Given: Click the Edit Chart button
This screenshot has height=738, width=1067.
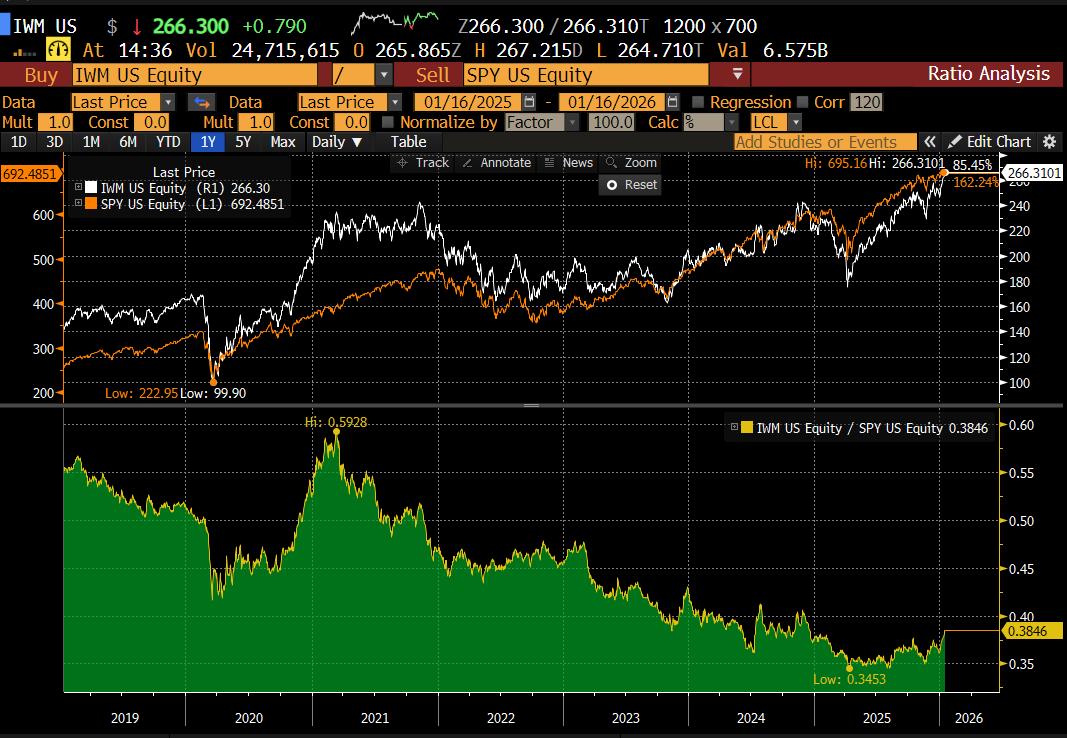Looking at the screenshot, I should [989, 141].
